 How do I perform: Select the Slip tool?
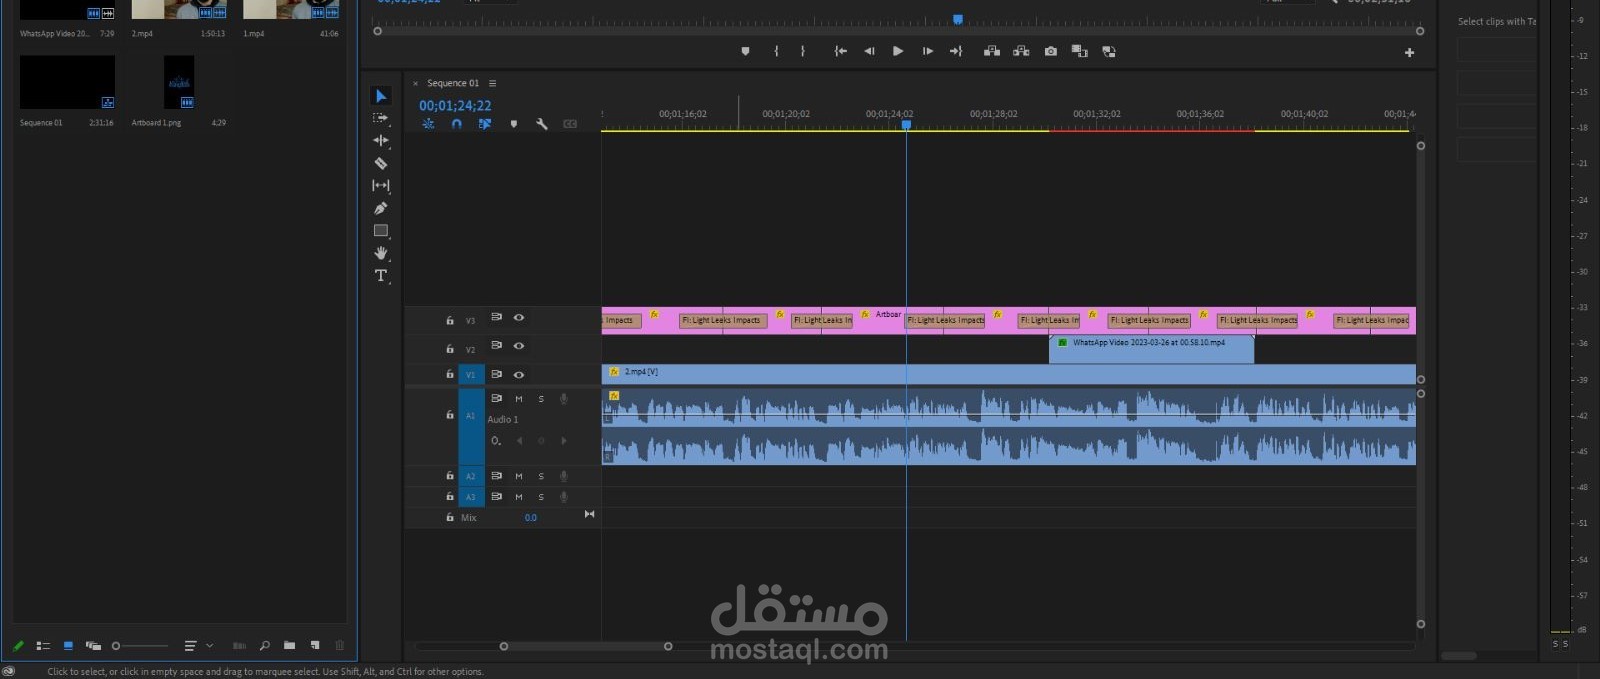pyautogui.click(x=381, y=185)
